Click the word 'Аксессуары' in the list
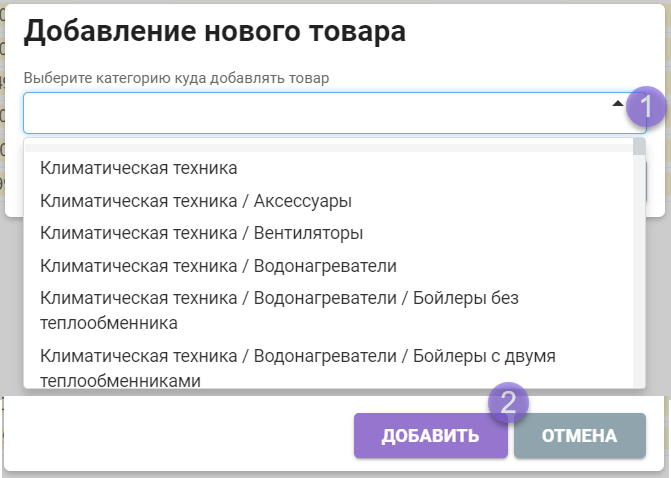Image resolution: width=671 pixels, height=478 pixels. pyautogui.click(x=303, y=200)
